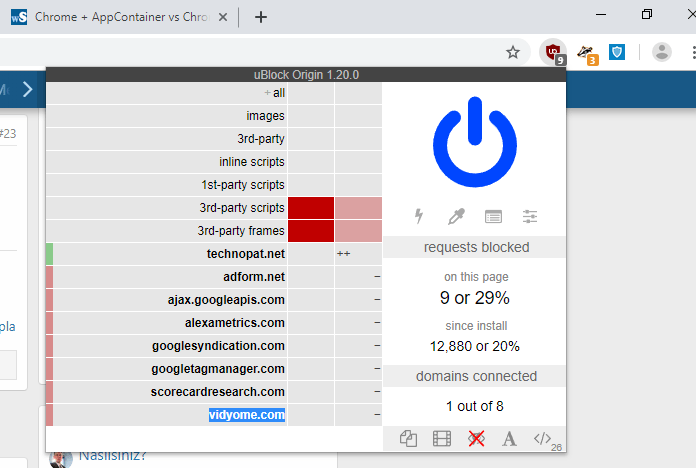Click the scorecardresearch.com domain row
Screen dimensions: 696x468
[x=167, y=392]
